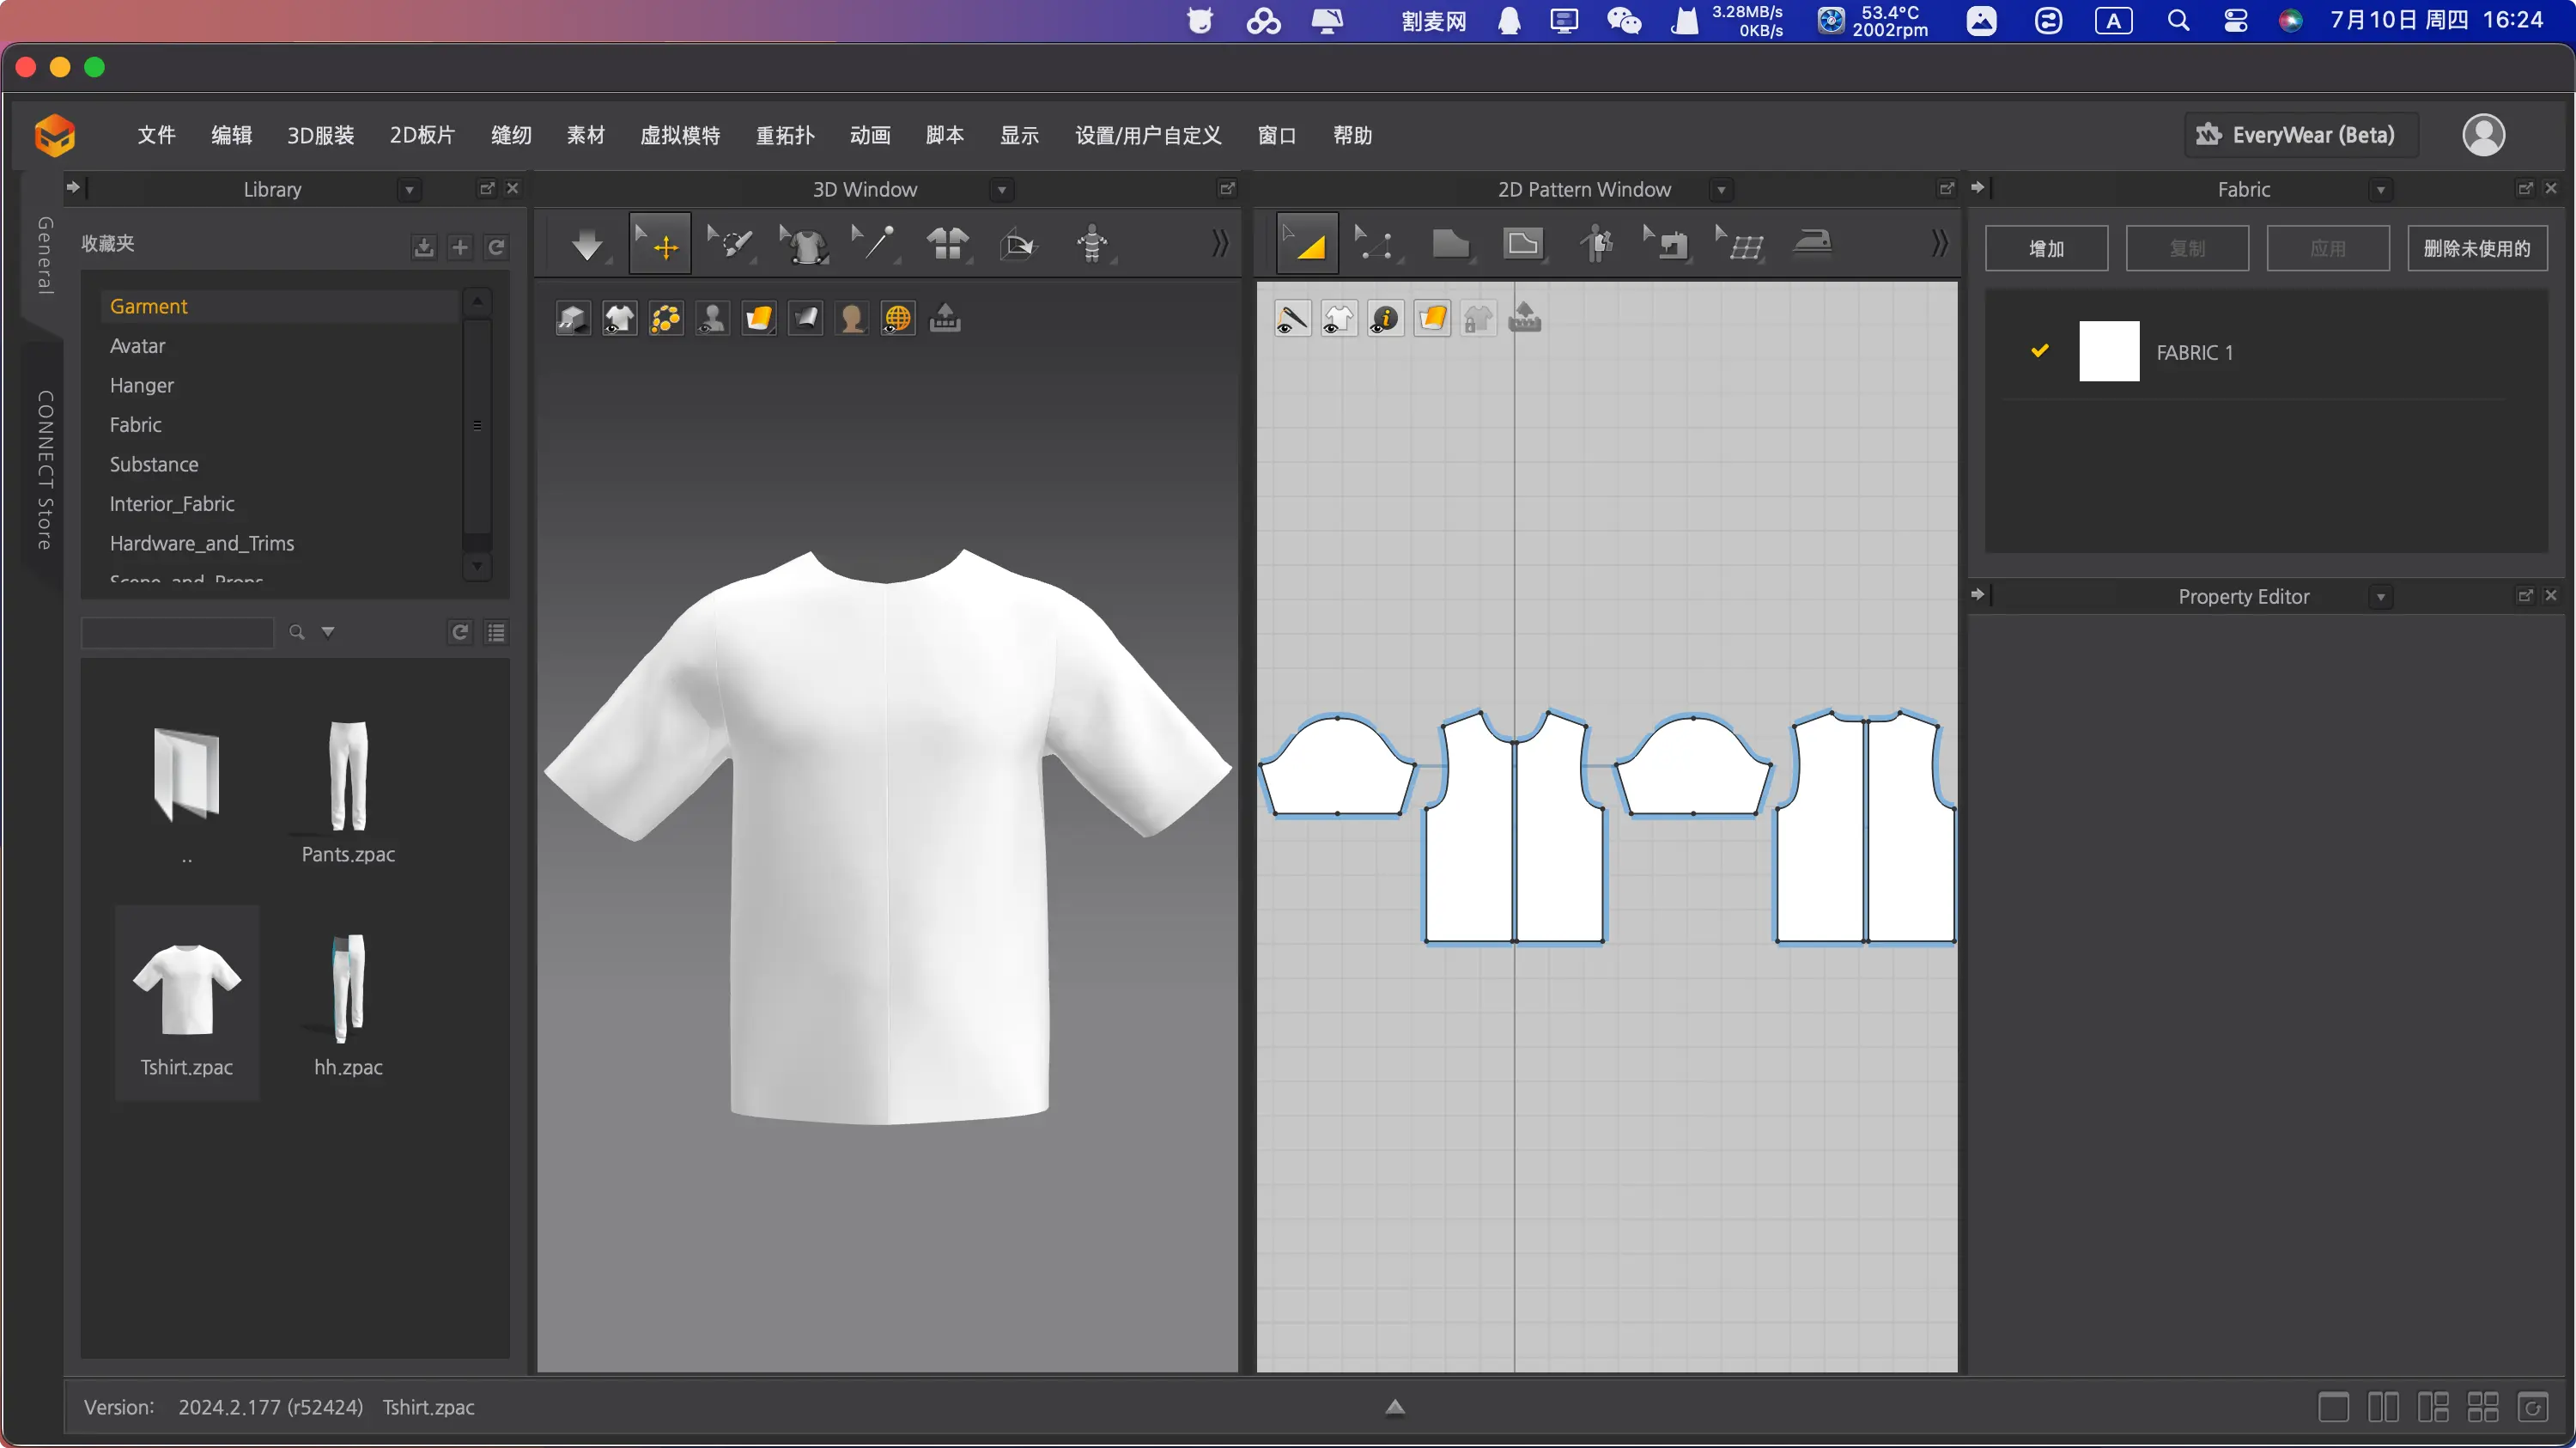Click the steam iron tool
Screen dimensions: 2576x1448
(1812, 244)
